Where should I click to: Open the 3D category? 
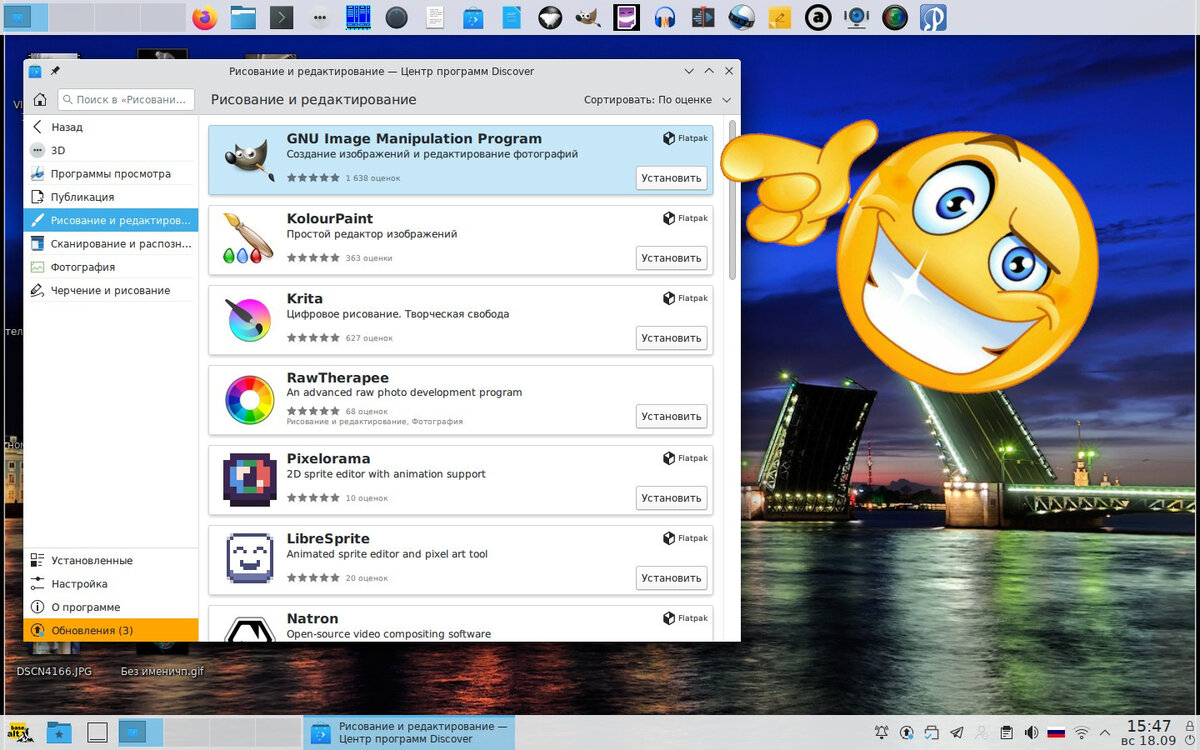111,150
